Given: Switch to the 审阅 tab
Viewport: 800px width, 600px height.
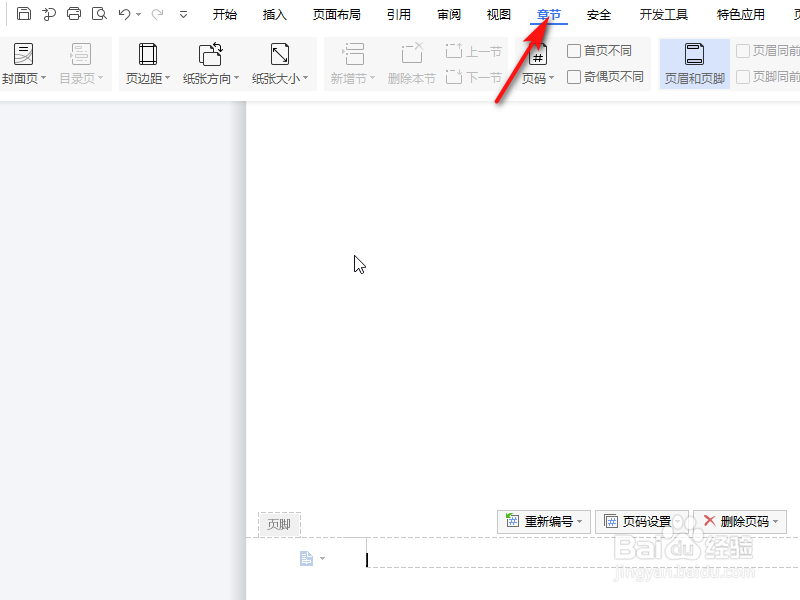Looking at the screenshot, I should click(449, 15).
